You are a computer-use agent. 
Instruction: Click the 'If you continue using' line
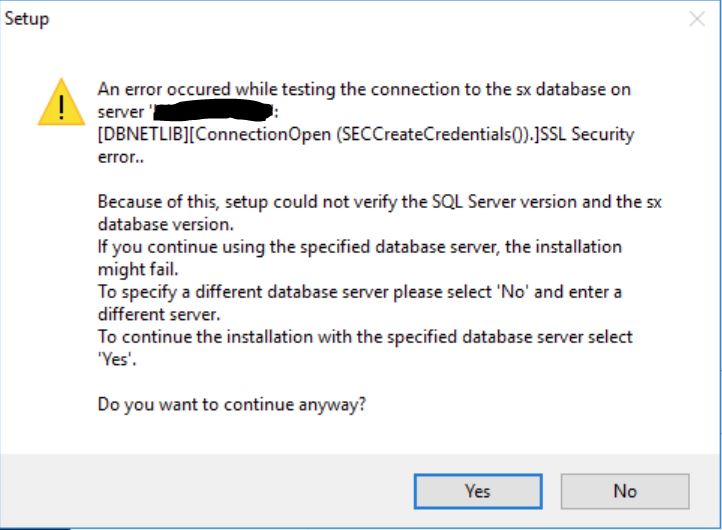pos(359,246)
